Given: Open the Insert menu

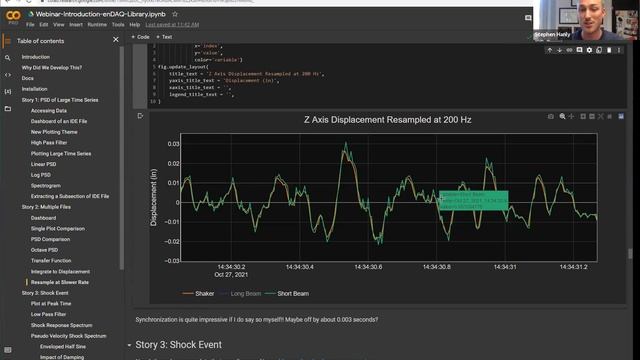Looking at the screenshot, I should [76, 25].
